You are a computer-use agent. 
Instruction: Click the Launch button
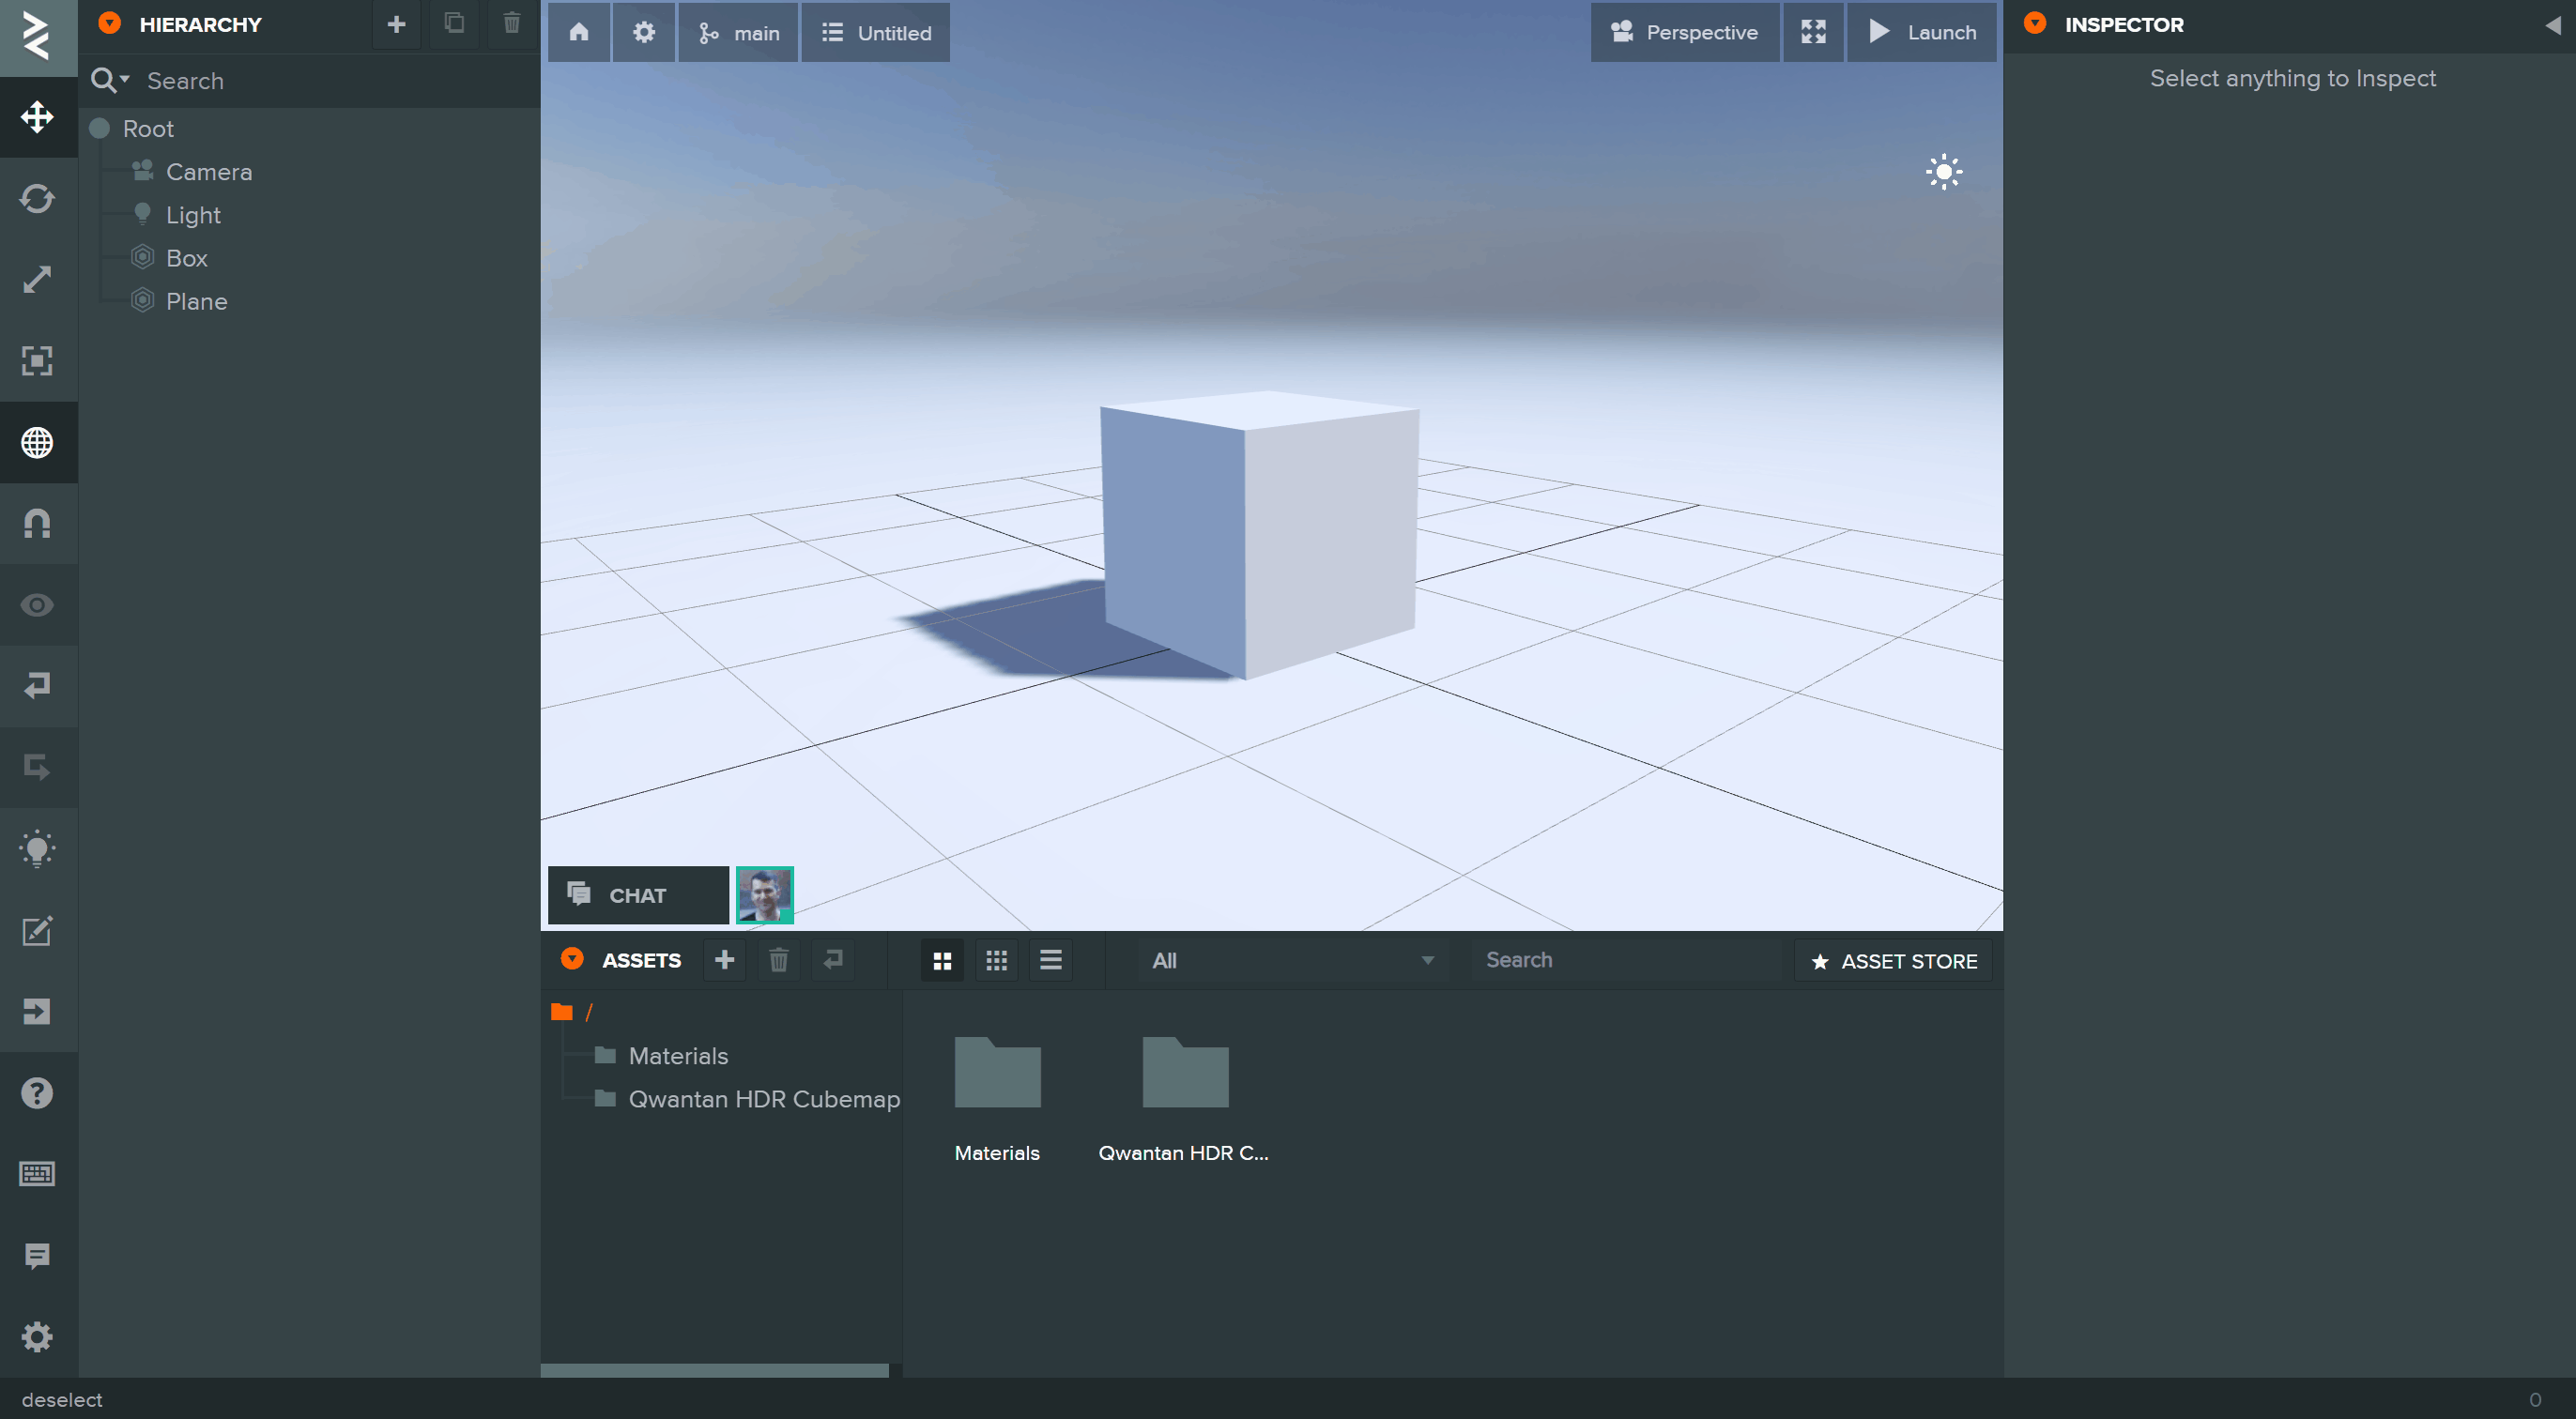1921,32
